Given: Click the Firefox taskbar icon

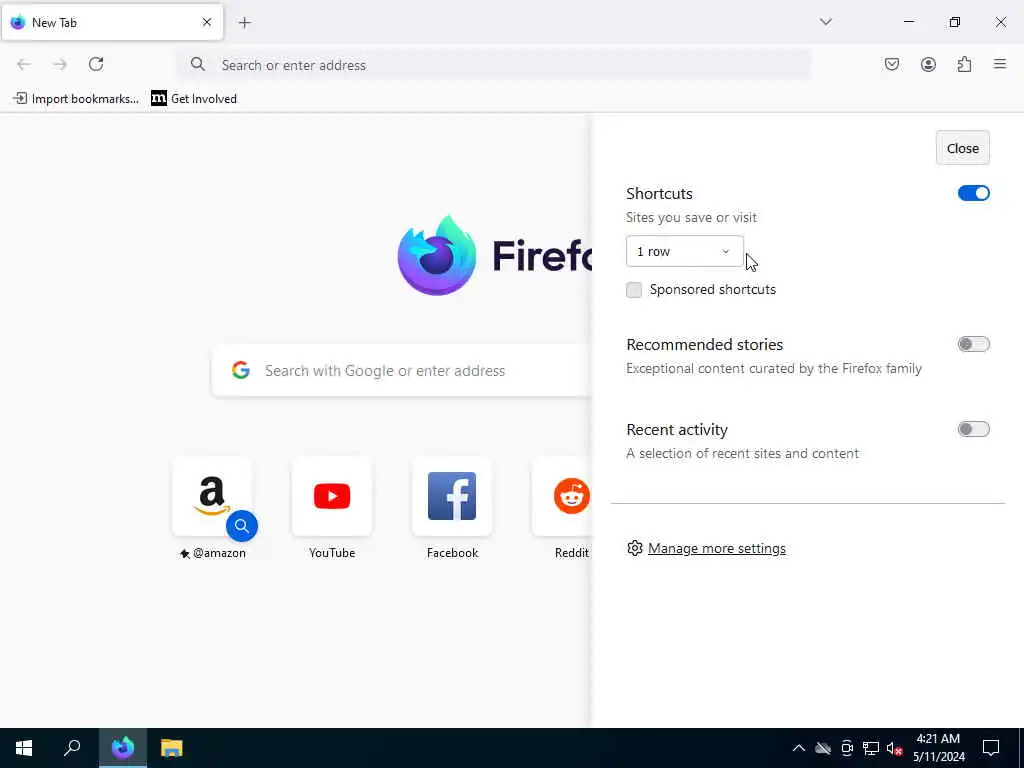Looking at the screenshot, I should click(x=123, y=748).
